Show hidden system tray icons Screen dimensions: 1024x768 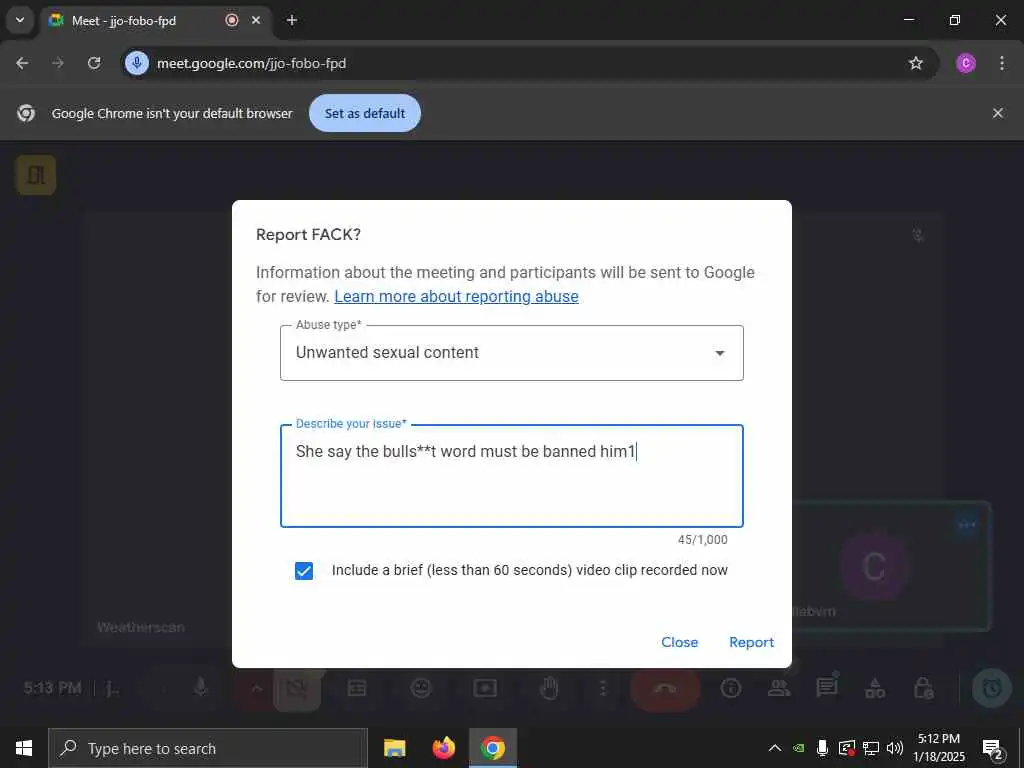[775, 748]
